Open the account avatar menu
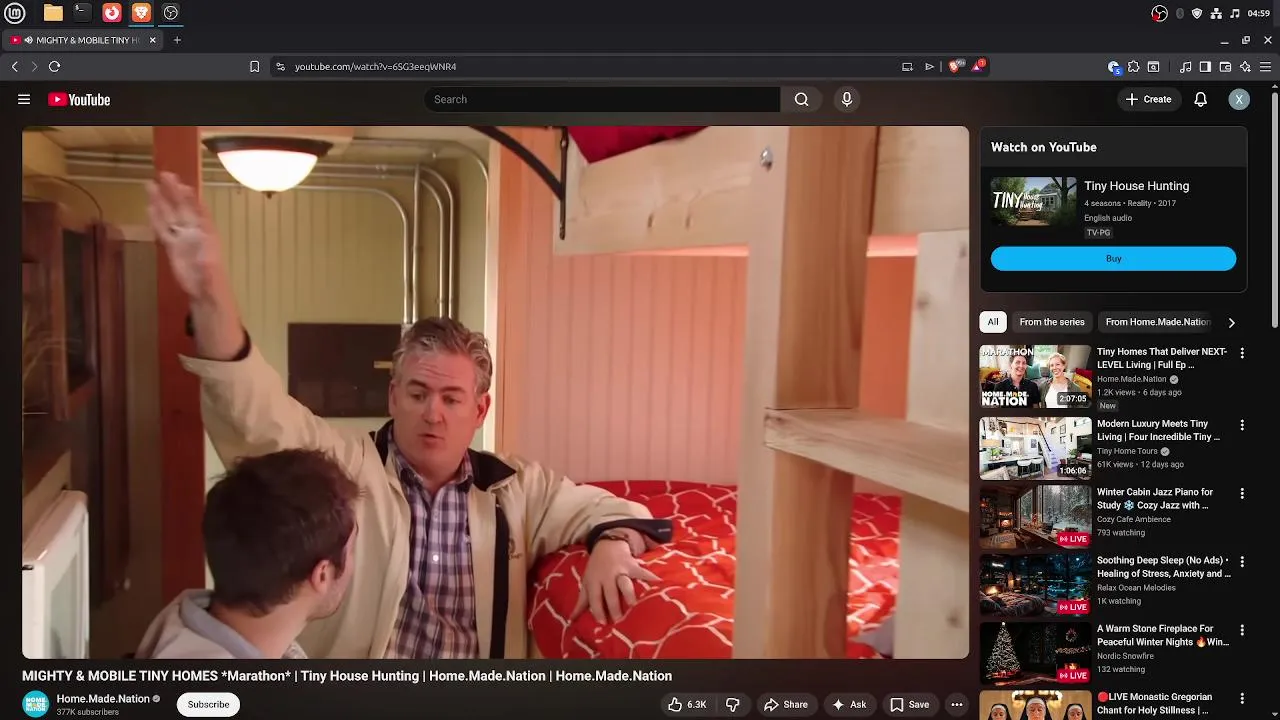This screenshot has height=720, width=1280. (1239, 99)
